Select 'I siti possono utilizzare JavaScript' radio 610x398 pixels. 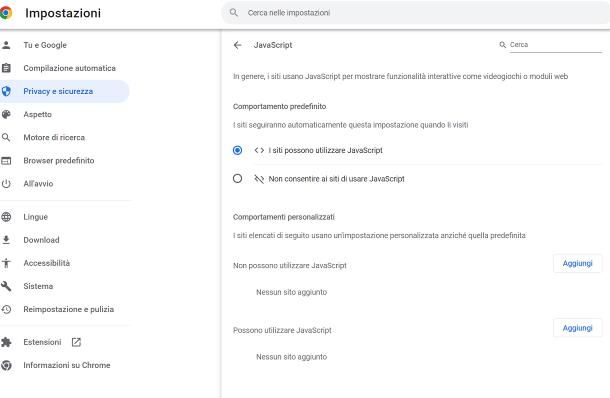pos(237,150)
